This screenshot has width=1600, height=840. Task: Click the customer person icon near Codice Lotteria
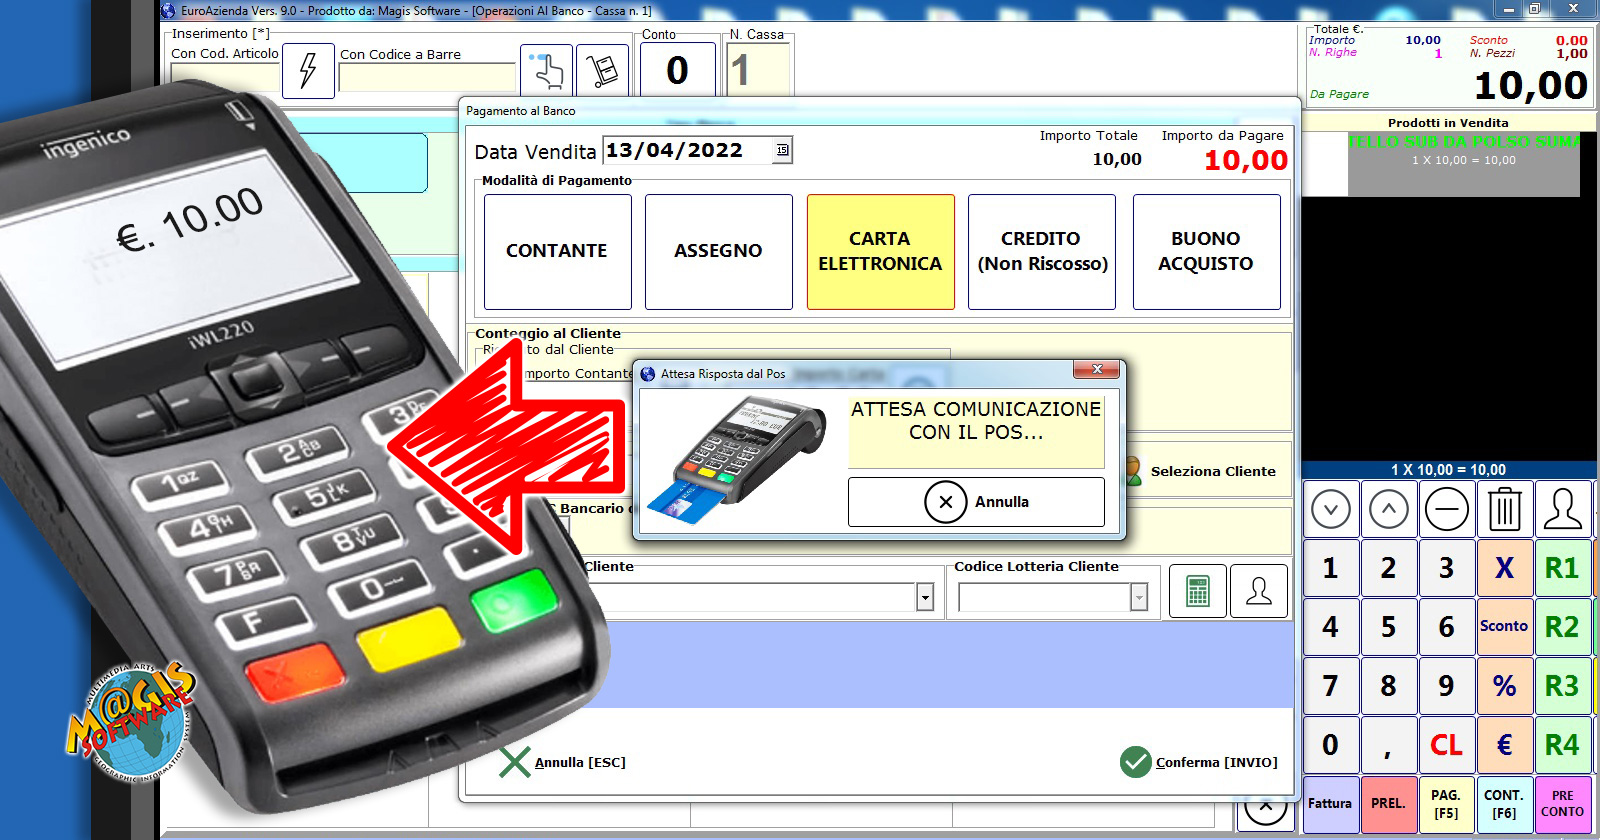1259,591
